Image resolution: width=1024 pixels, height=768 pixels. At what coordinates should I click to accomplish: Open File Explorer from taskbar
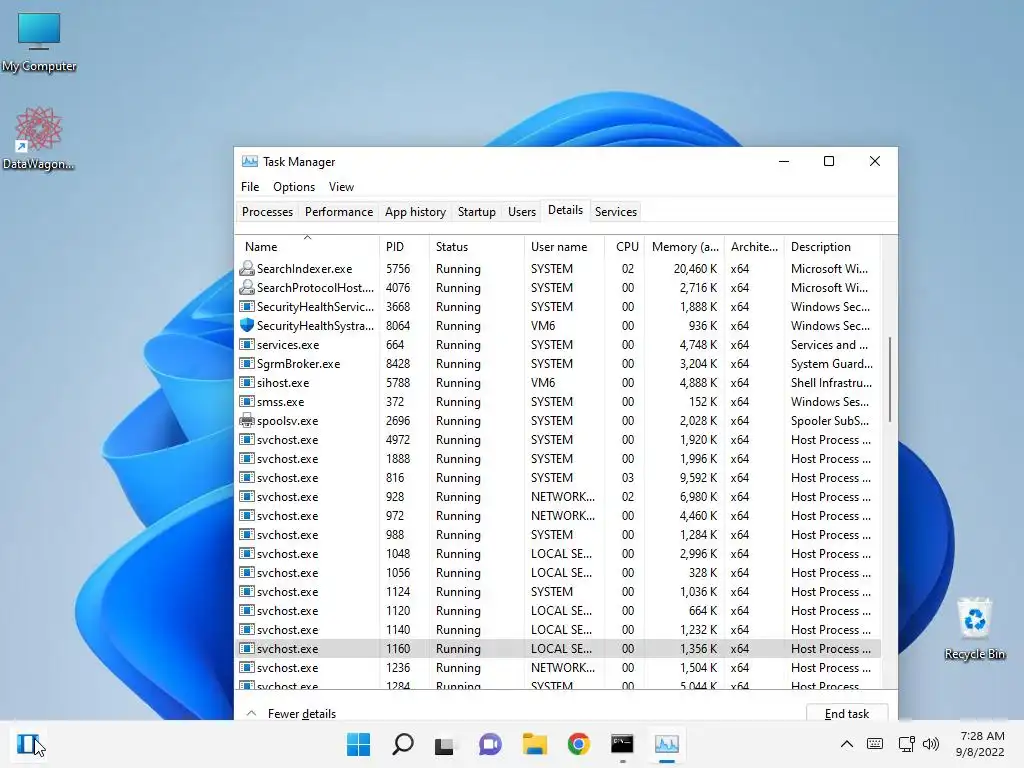click(x=534, y=744)
